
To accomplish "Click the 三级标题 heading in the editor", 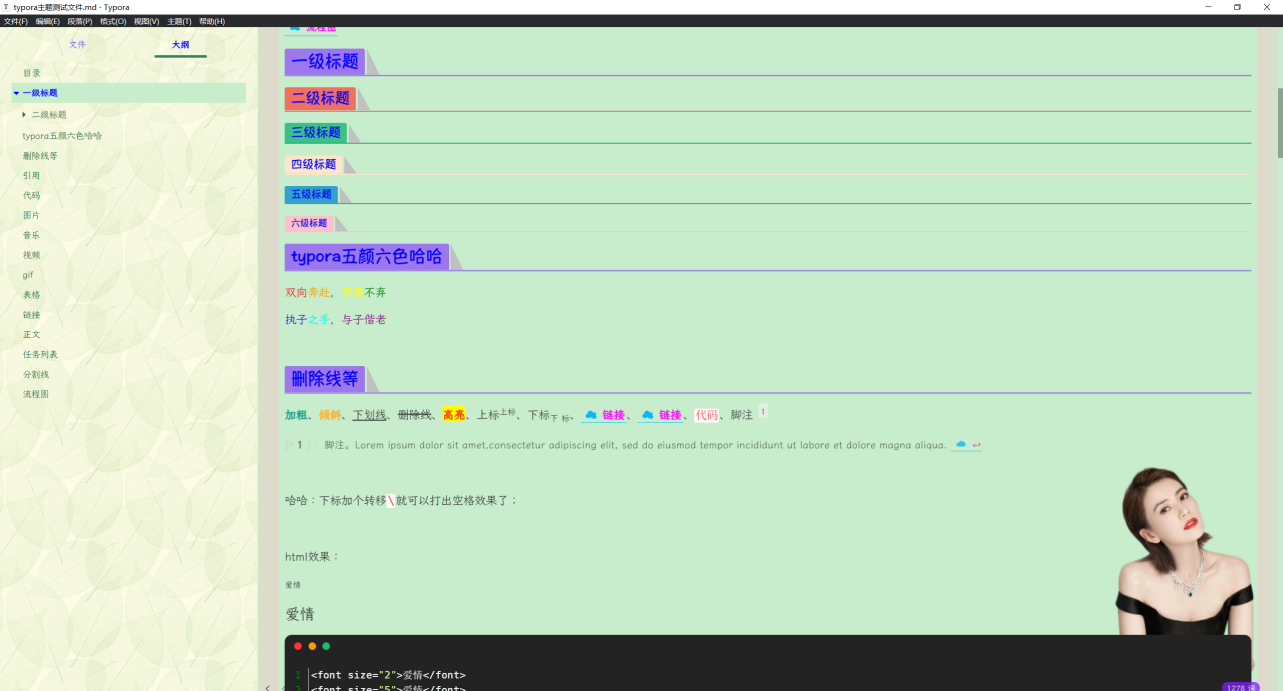I will (316, 132).
